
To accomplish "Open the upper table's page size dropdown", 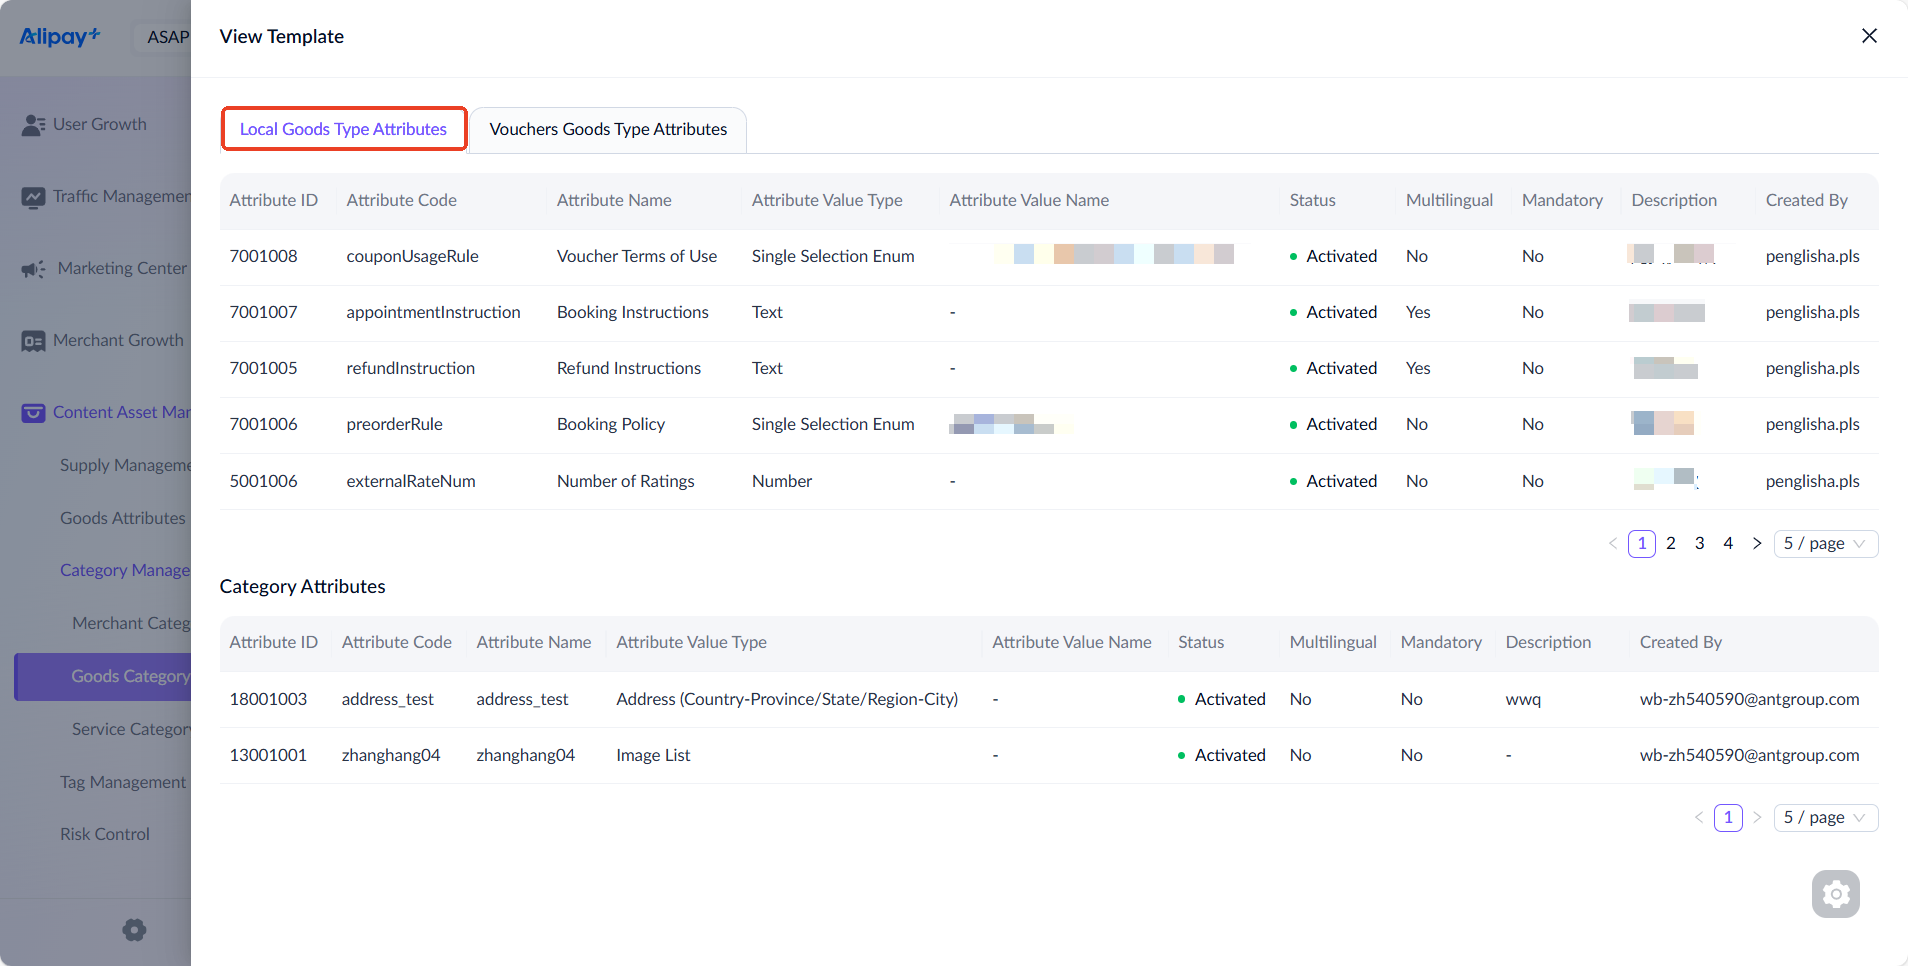I will (1825, 544).
